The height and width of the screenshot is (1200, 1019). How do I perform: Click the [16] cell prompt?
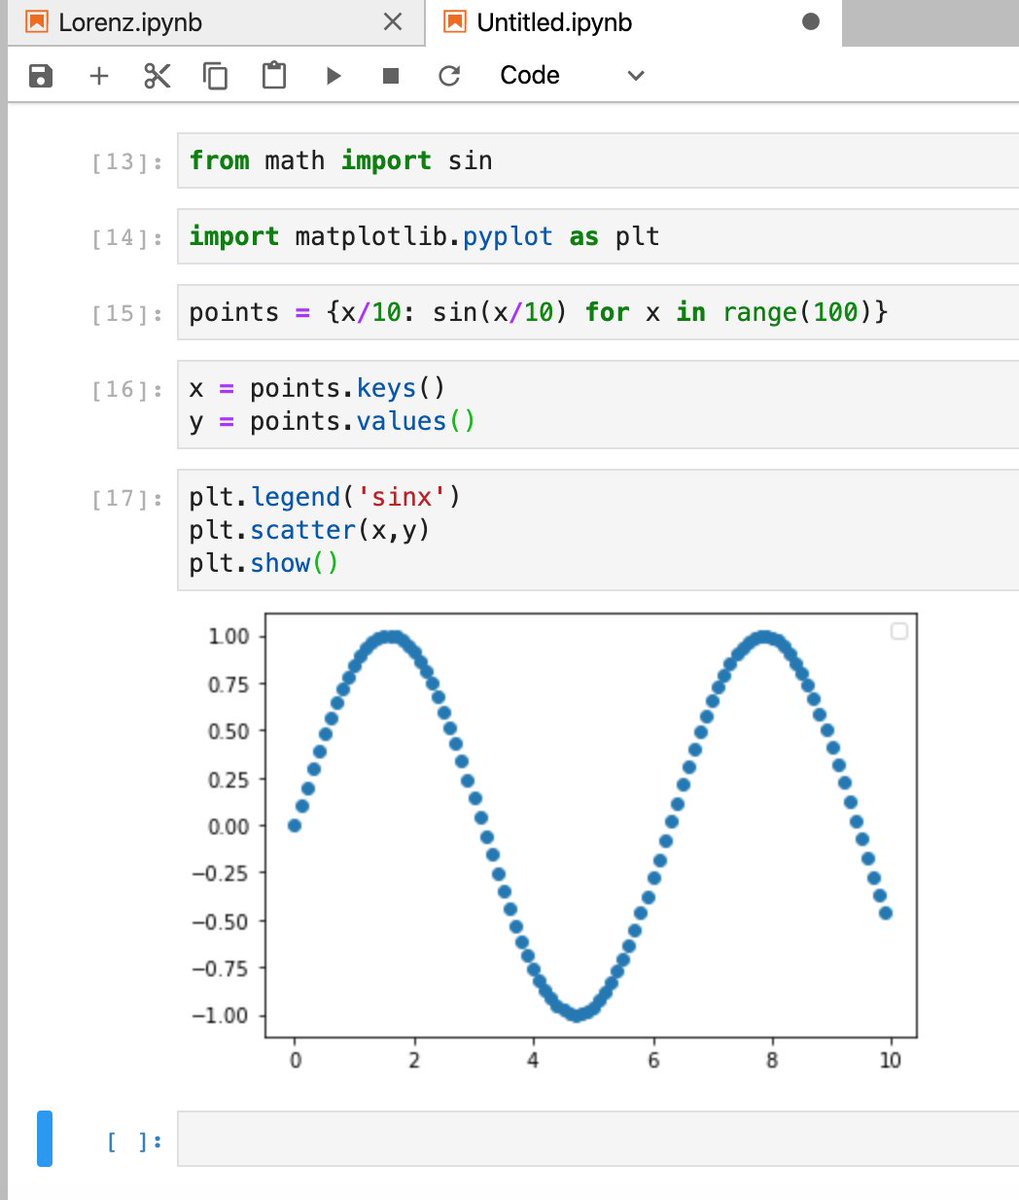point(127,389)
